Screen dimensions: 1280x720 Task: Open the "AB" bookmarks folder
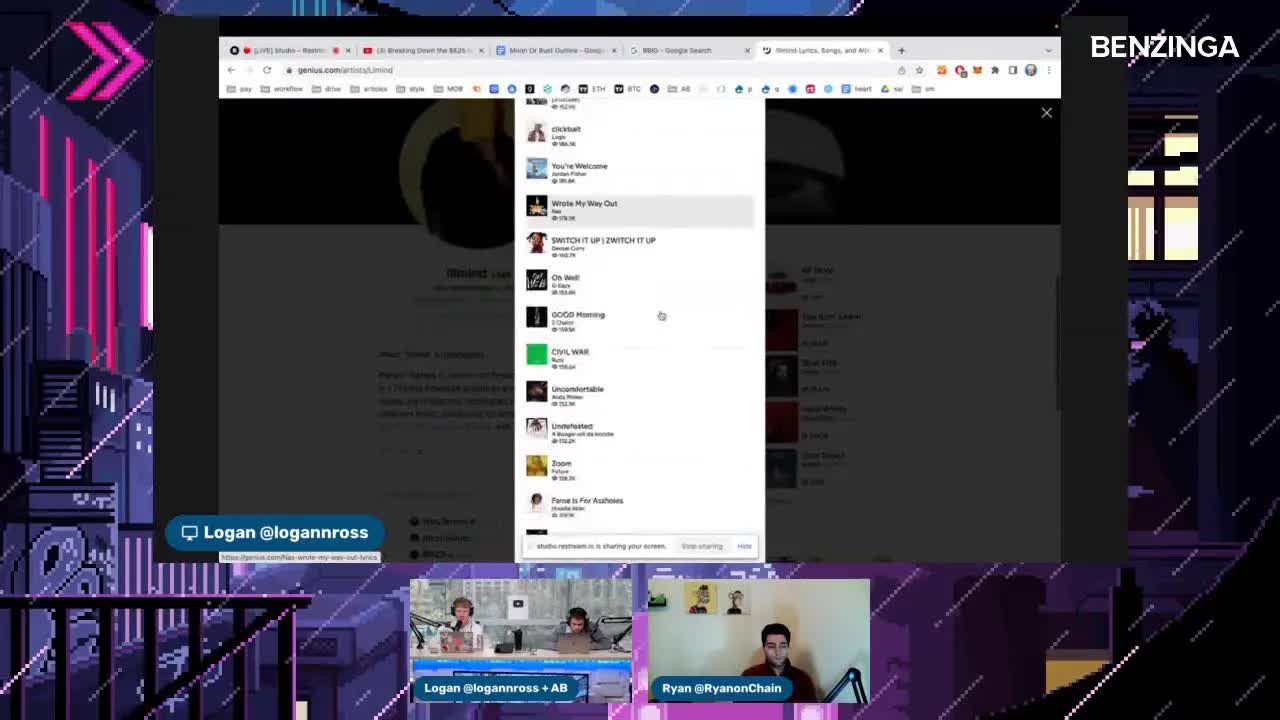[679, 89]
